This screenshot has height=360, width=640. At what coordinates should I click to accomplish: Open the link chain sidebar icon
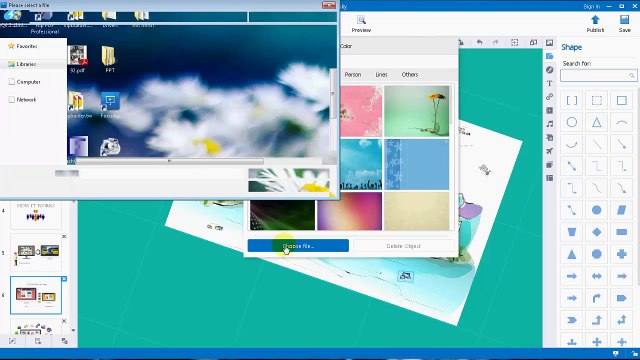pos(550,97)
